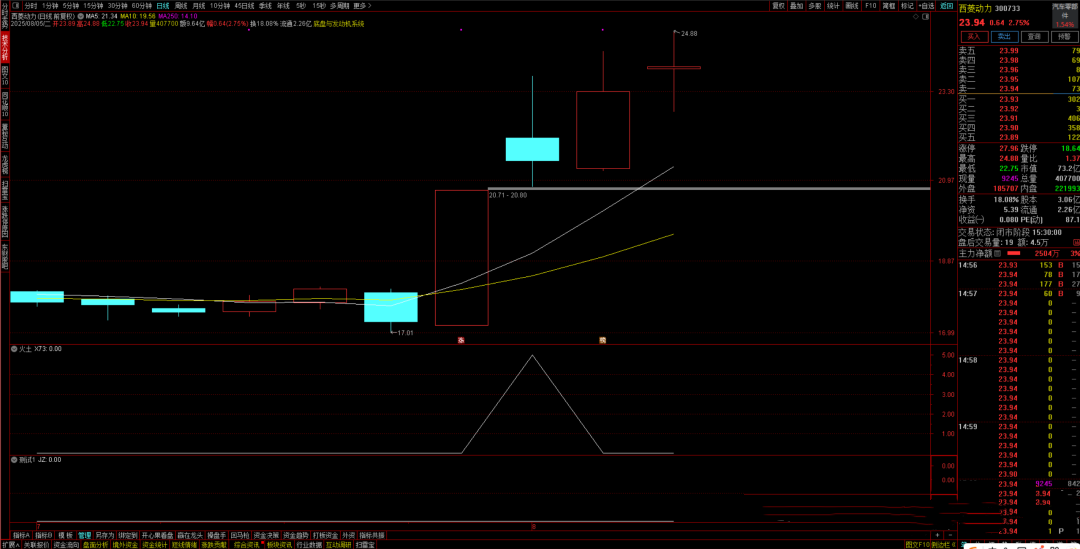Click the 多股 toolbar button
This screenshot has width=1080, height=549.
click(815, 6)
